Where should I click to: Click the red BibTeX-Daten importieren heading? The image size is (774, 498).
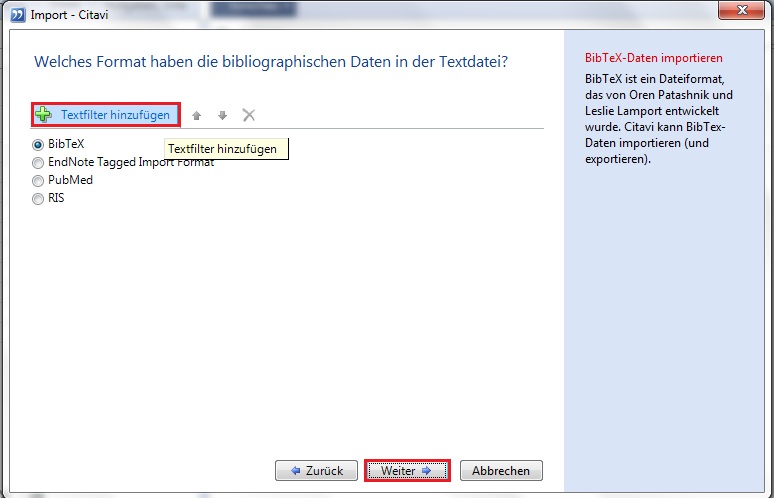tap(653, 58)
